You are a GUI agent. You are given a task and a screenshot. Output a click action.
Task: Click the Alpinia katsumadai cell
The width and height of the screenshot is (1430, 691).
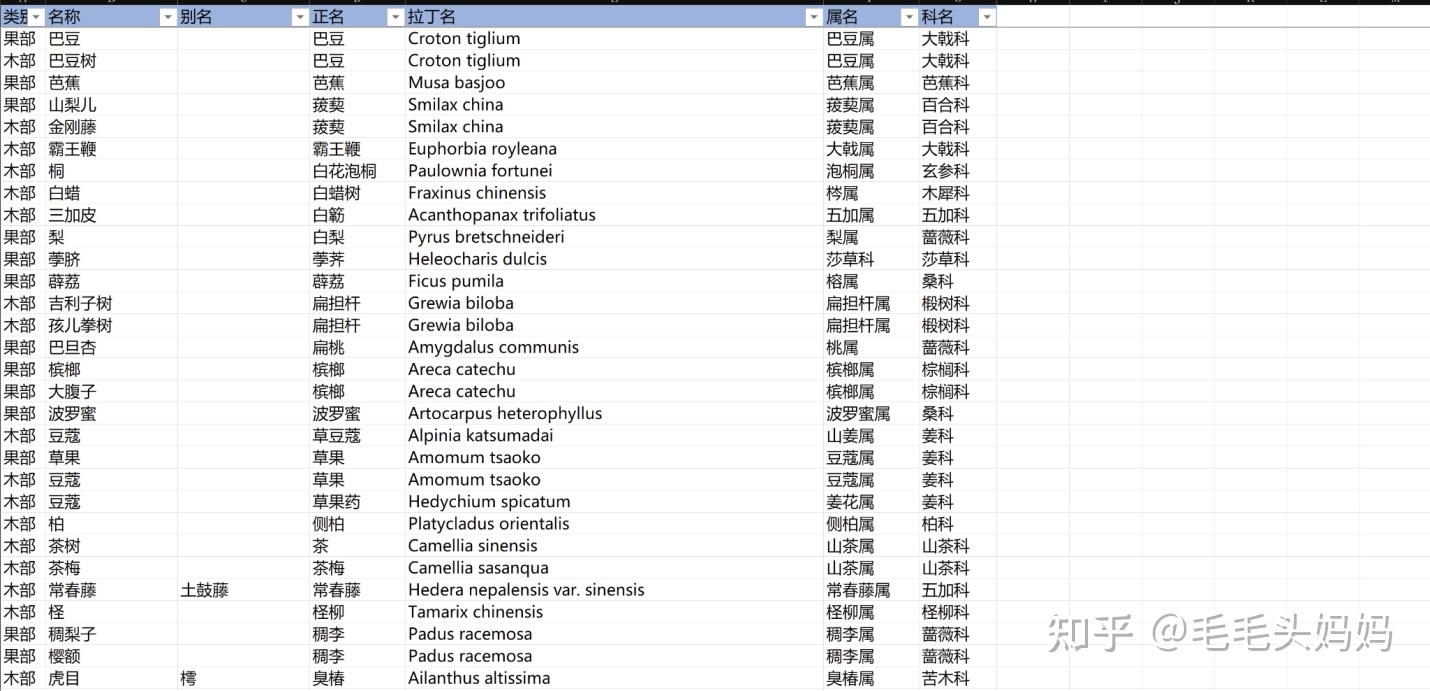[614, 435]
